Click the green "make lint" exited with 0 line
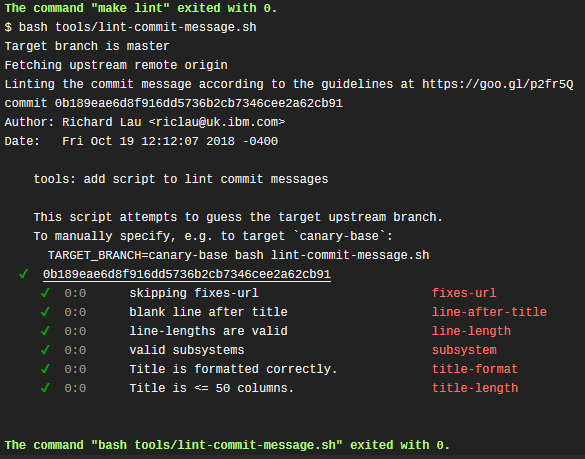585x459 pixels. [141, 8]
